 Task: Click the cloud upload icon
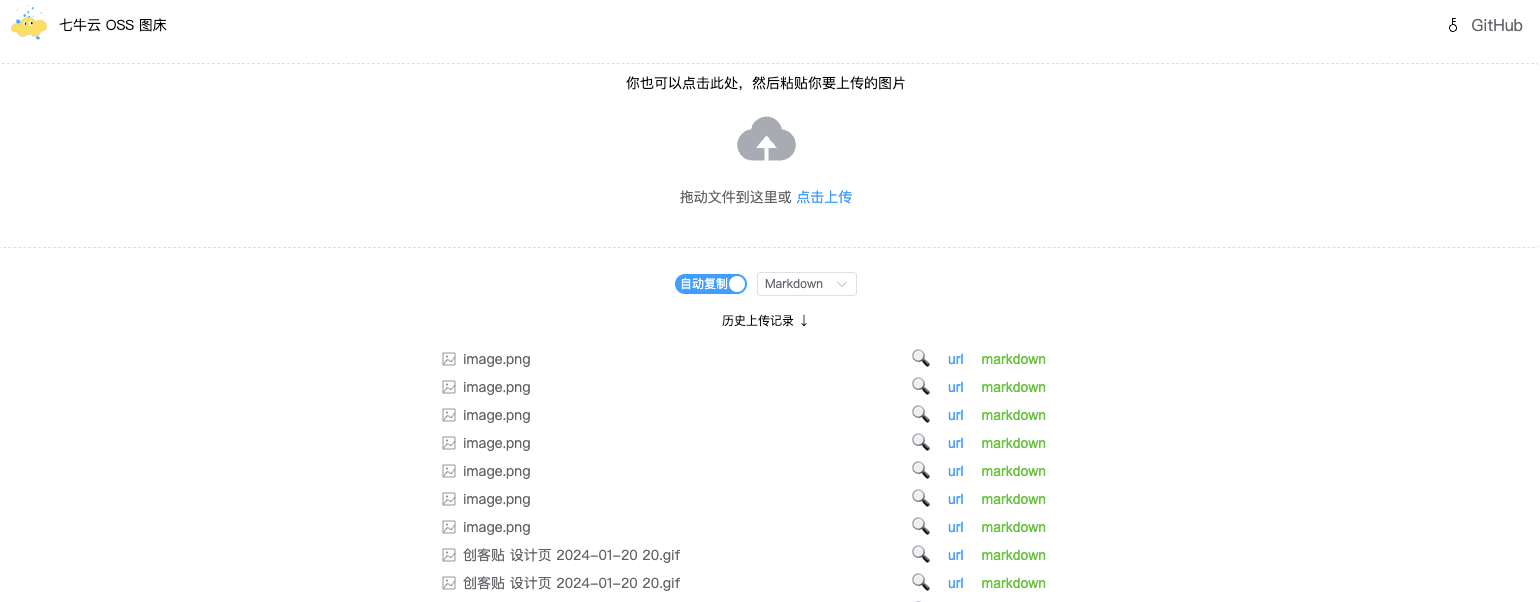pyautogui.click(x=766, y=140)
